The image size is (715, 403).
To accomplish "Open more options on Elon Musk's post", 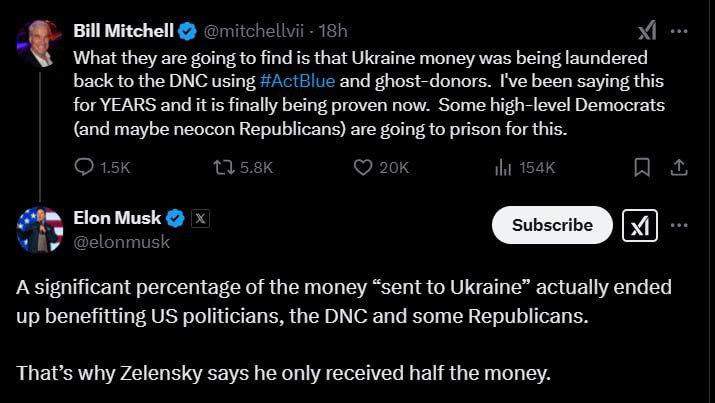I will point(680,226).
